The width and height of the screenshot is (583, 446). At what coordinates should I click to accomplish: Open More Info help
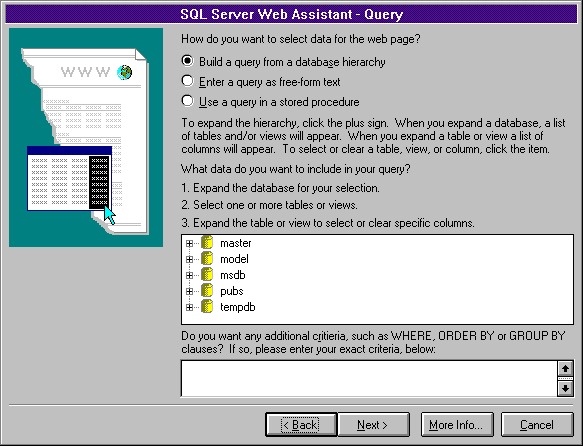point(457,424)
